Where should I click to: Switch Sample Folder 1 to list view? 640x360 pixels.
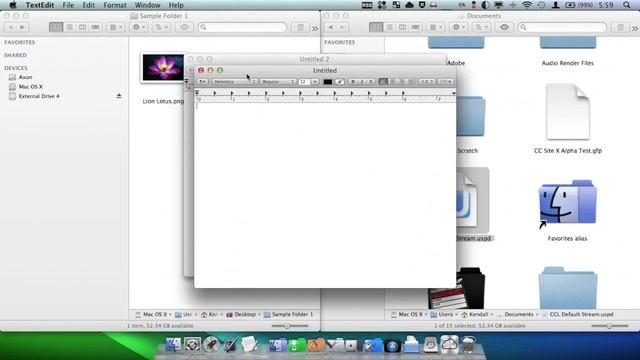click(69, 27)
